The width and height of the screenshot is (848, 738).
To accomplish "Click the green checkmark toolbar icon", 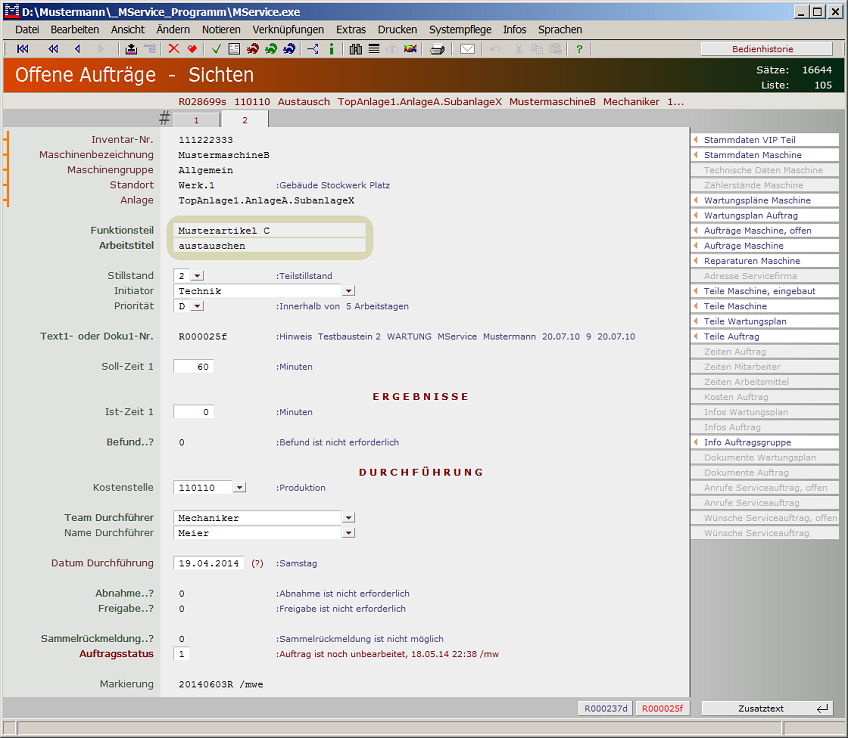I will pos(216,49).
